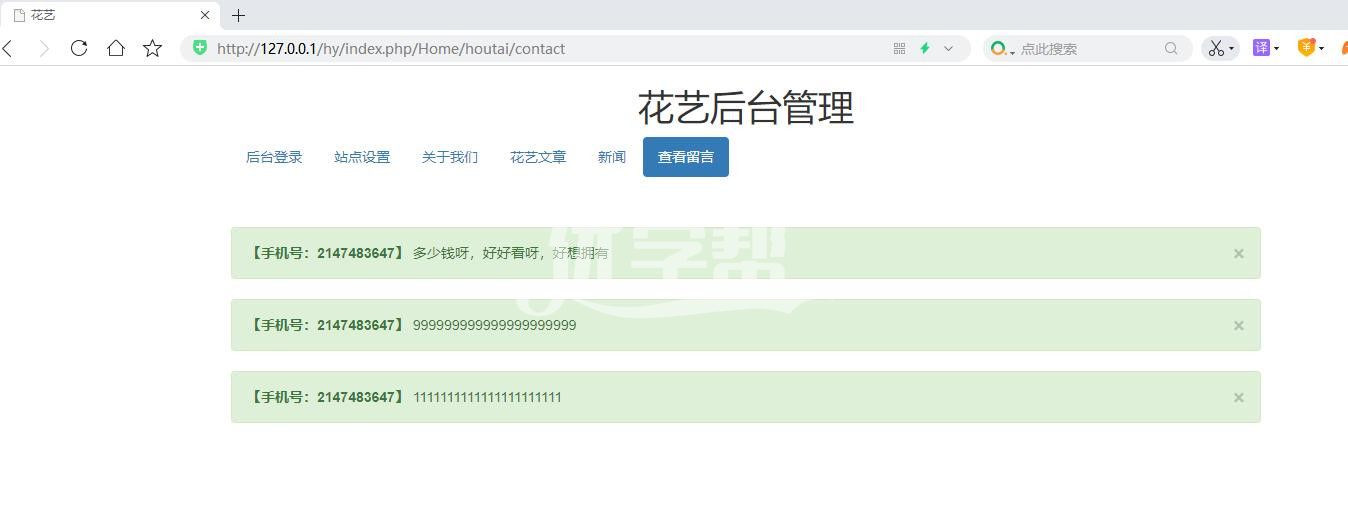The image size is (1348, 521).
Task: Reload the page with the refresh icon
Action: pyautogui.click(x=79, y=48)
